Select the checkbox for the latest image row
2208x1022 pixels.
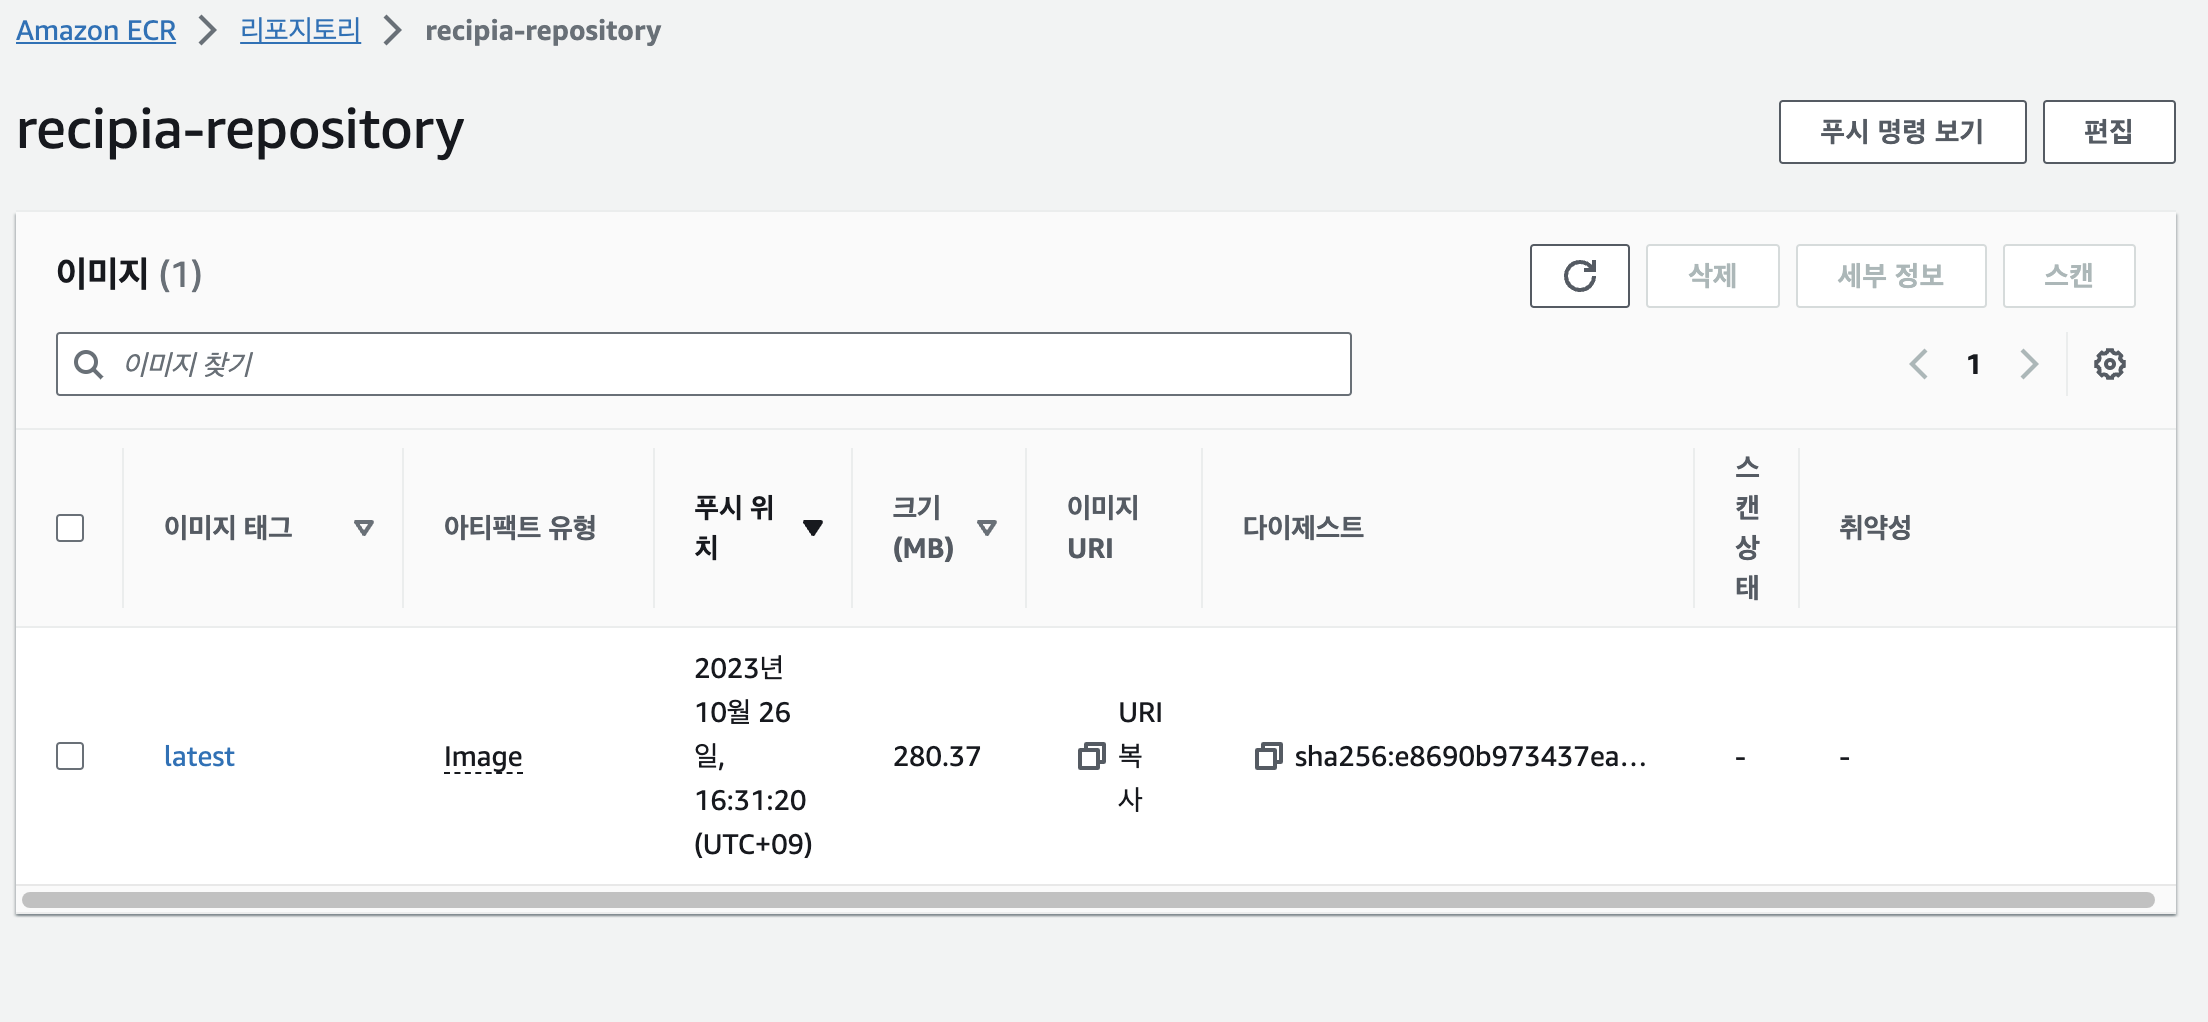(x=70, y=756)
